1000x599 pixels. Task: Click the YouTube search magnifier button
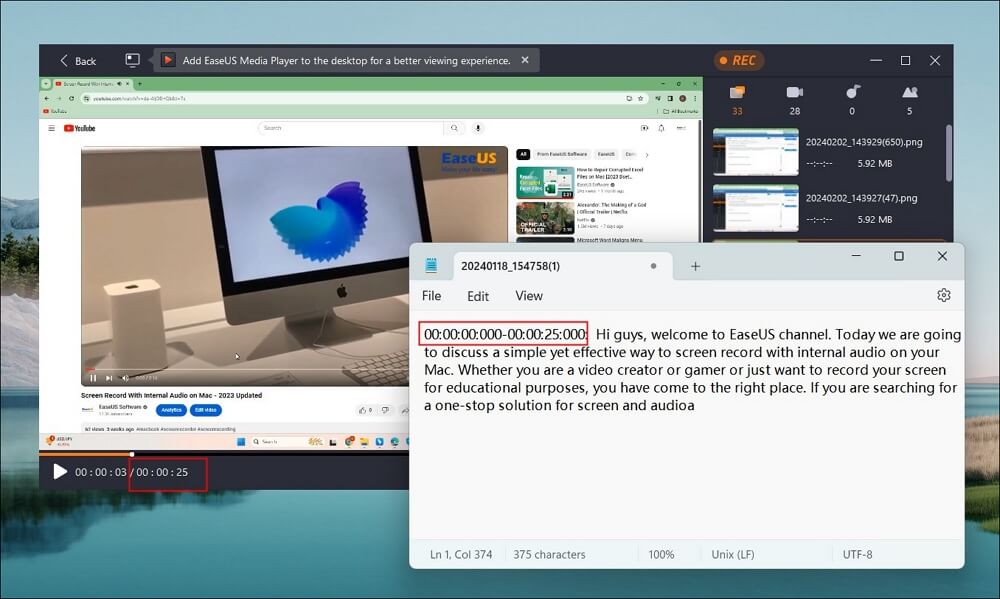[x=454, y=128]
